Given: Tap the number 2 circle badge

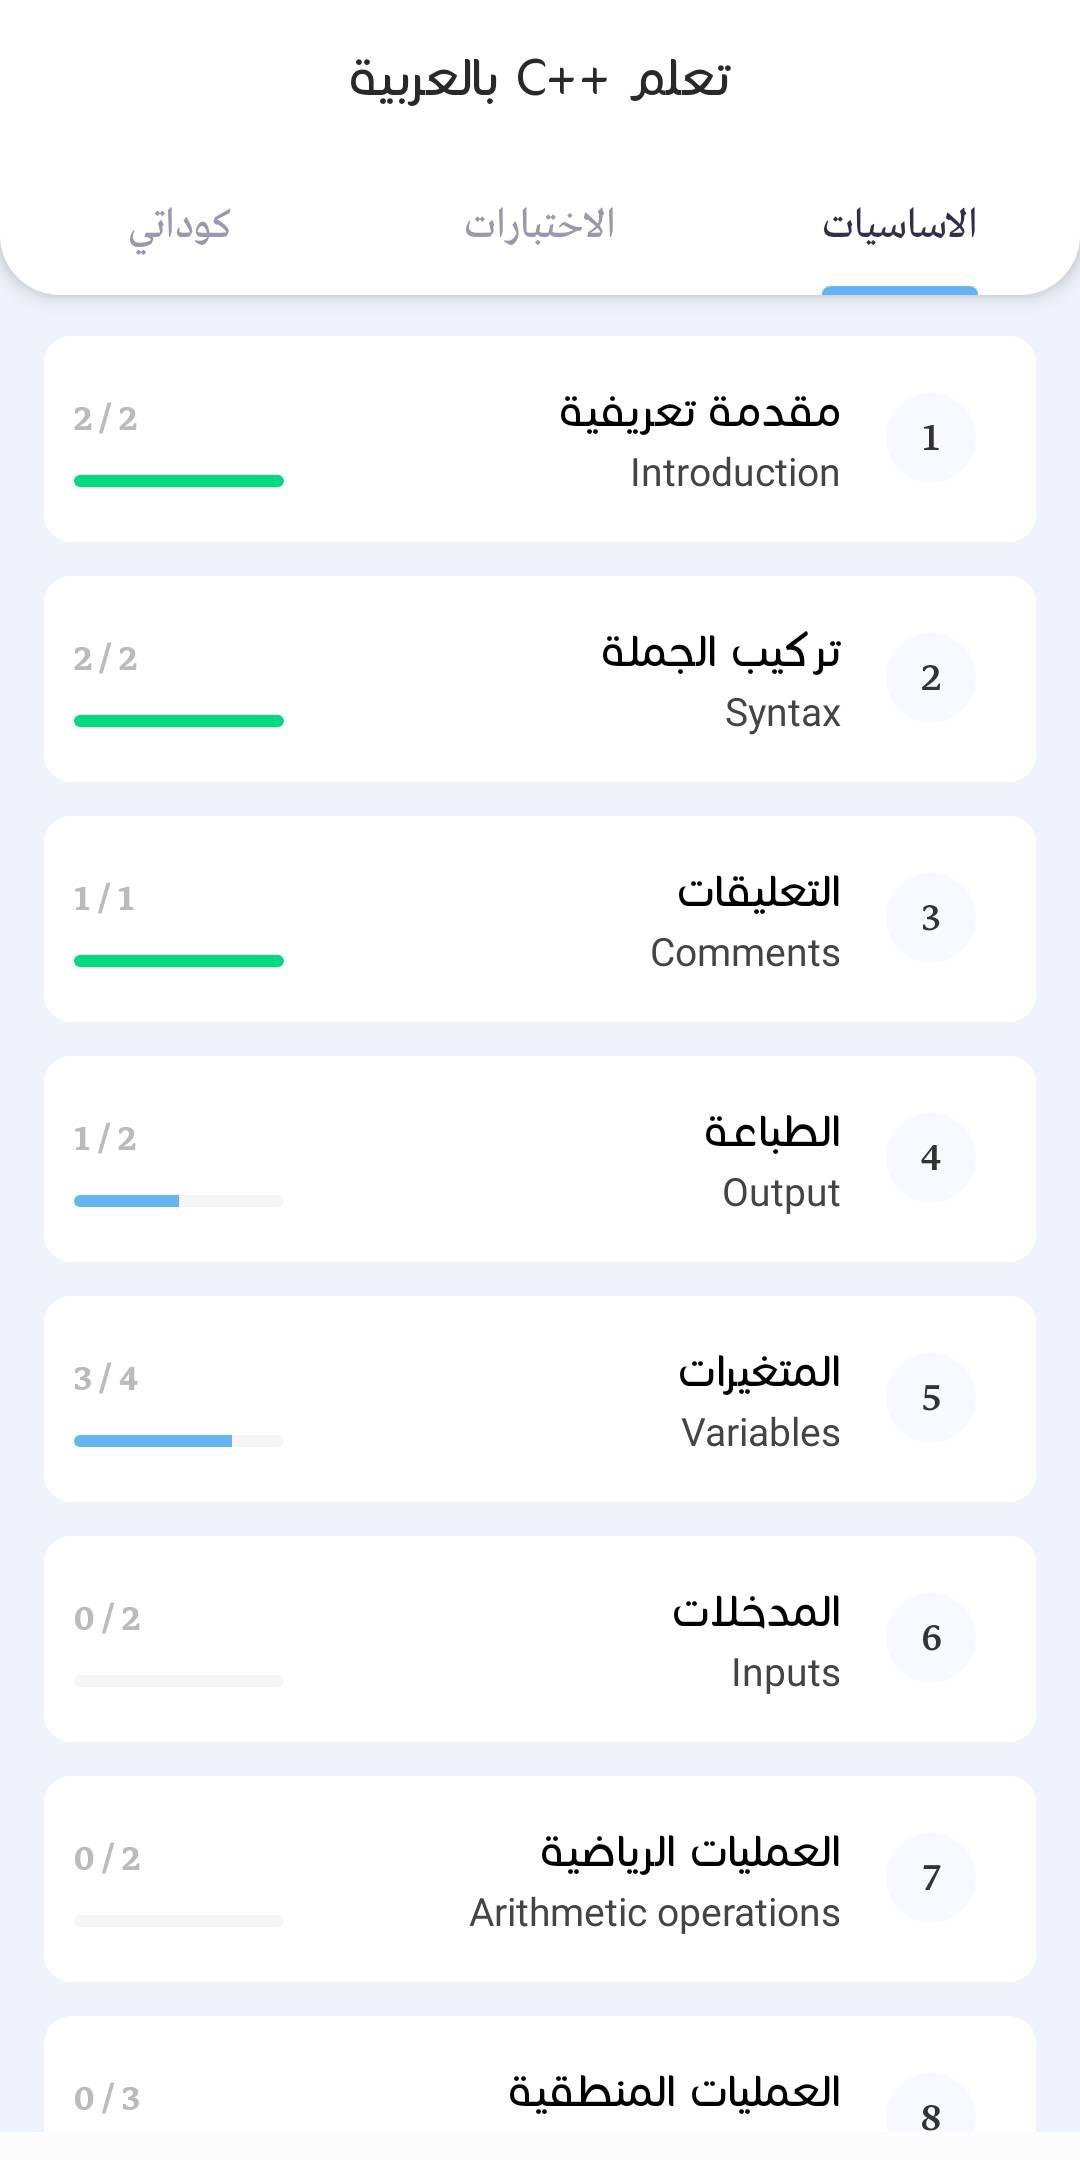Looking at the screenshot, I should [930, 678].
